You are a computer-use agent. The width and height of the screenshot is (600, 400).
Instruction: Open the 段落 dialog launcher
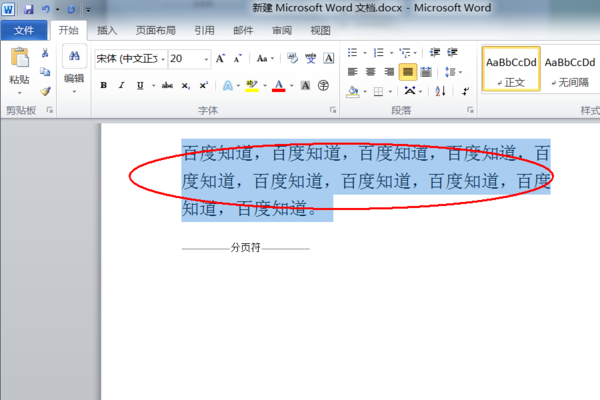click(x=470, y=110)
